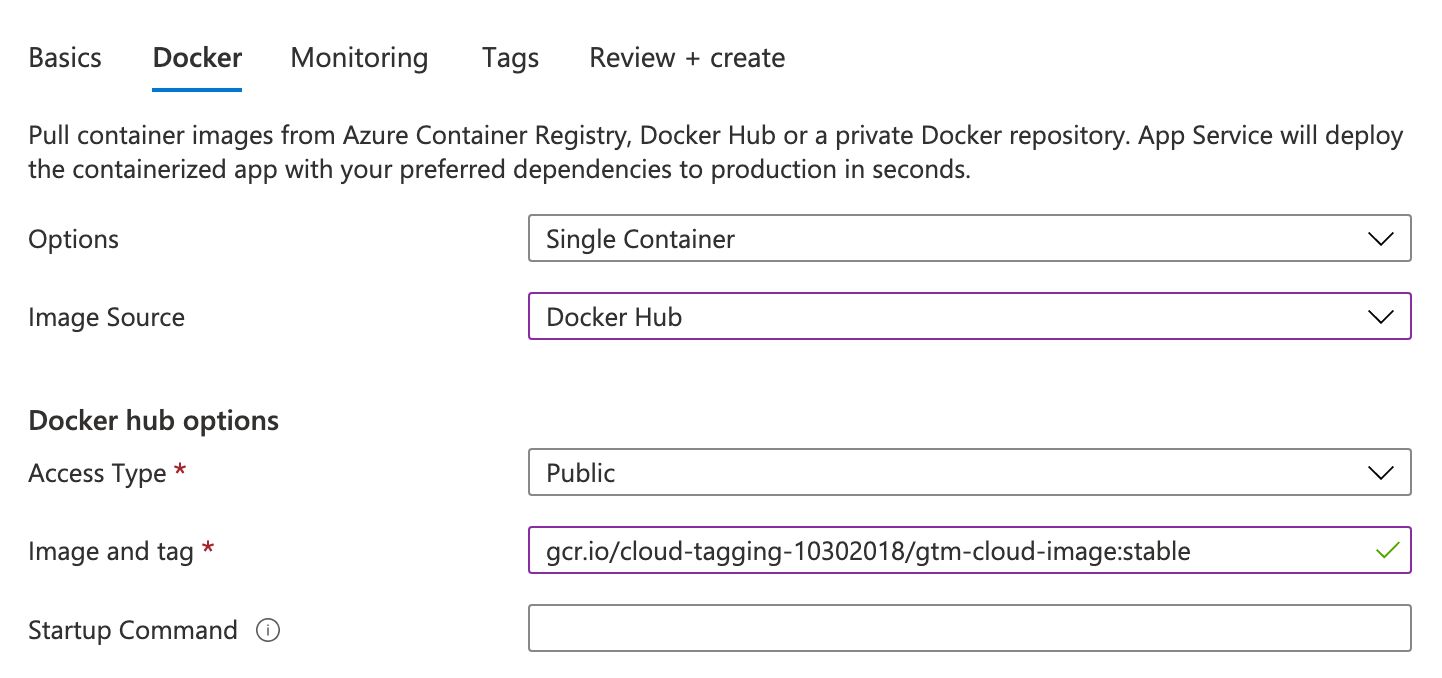
Task: Open the Monitoring tab
Action: (x=359, y=58)
